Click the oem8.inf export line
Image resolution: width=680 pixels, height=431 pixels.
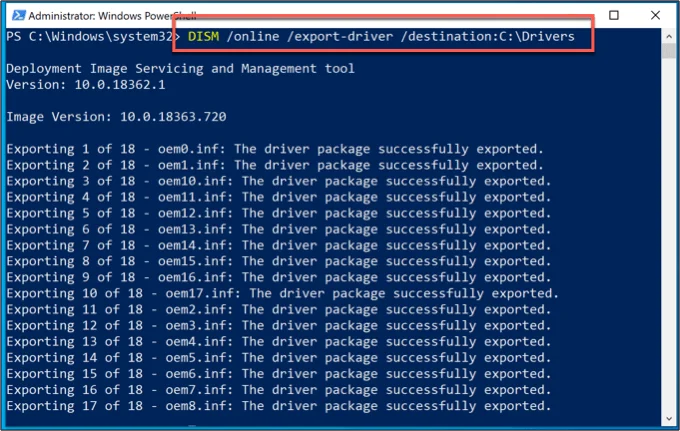(278, 405)
